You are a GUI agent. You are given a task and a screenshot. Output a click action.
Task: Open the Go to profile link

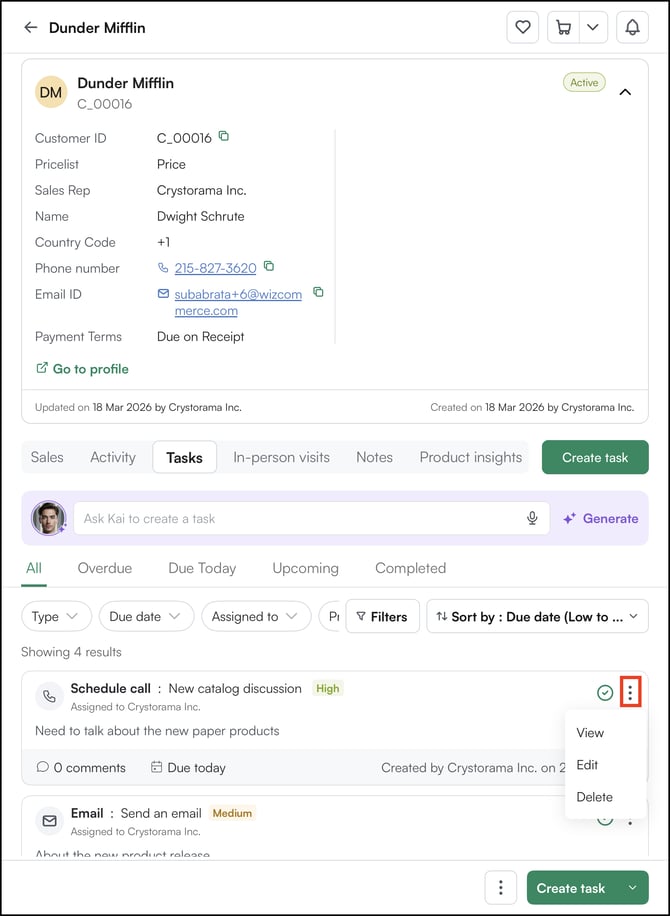click(82, 369)
